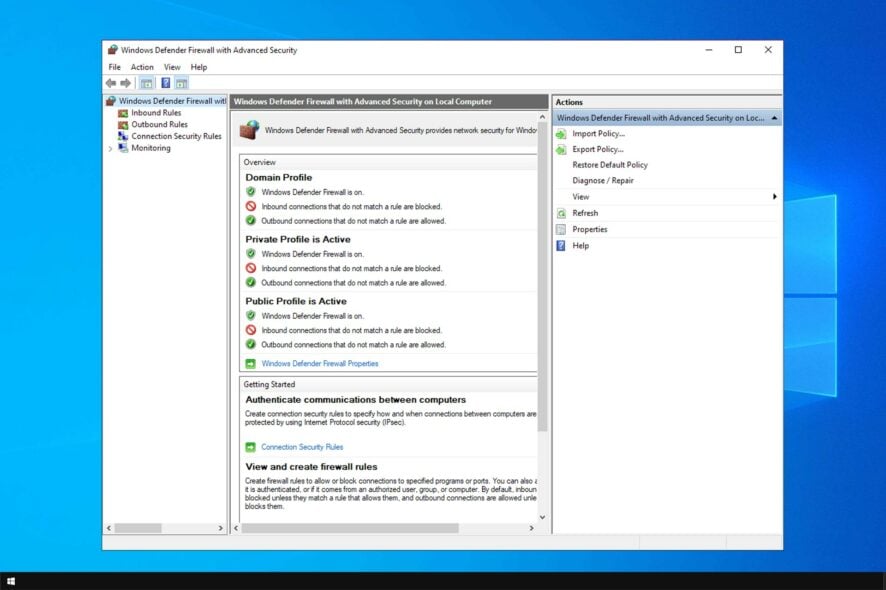Click Authenticate communications between computers heading
Image resolution: width=886 pixels, height=590 pixels.
pyautogui.click(x=355, y=400)
